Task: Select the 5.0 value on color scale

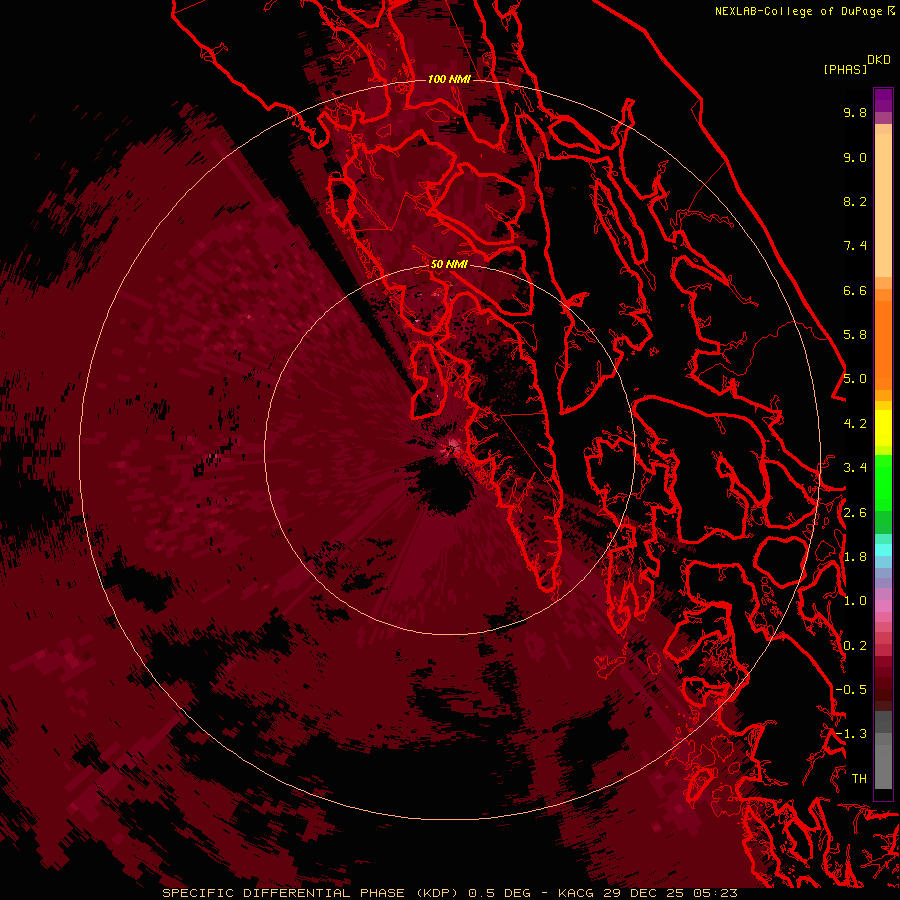Action: [x=855, y=379]
